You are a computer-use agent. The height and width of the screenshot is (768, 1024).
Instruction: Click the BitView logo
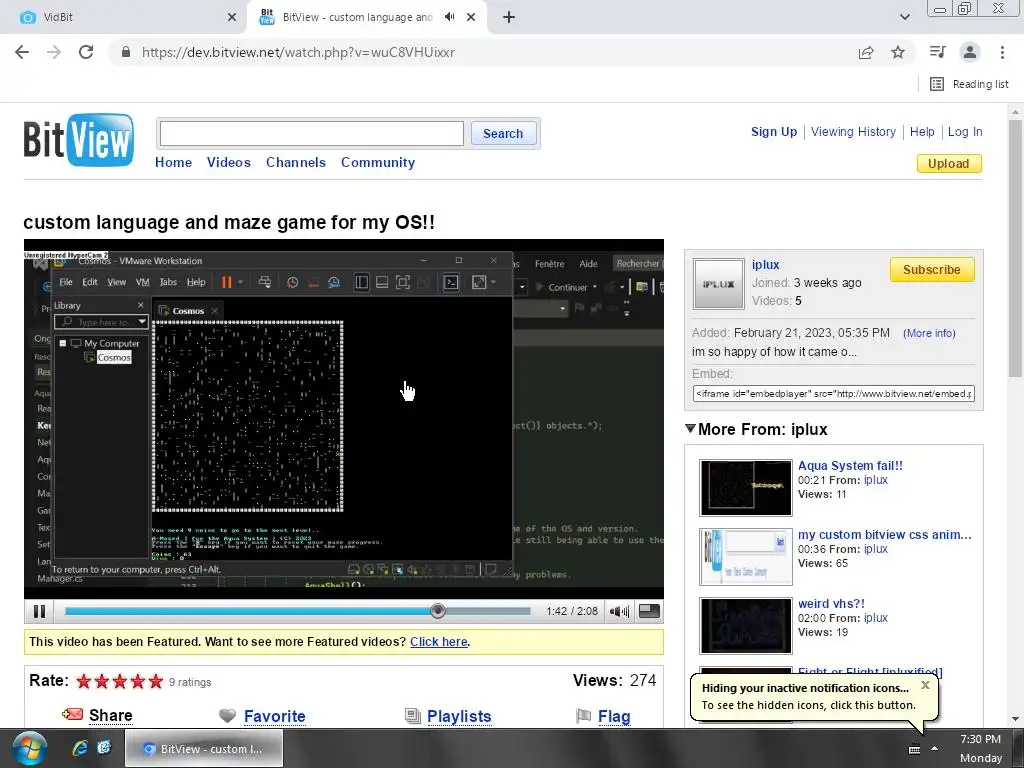pos(79,140)
